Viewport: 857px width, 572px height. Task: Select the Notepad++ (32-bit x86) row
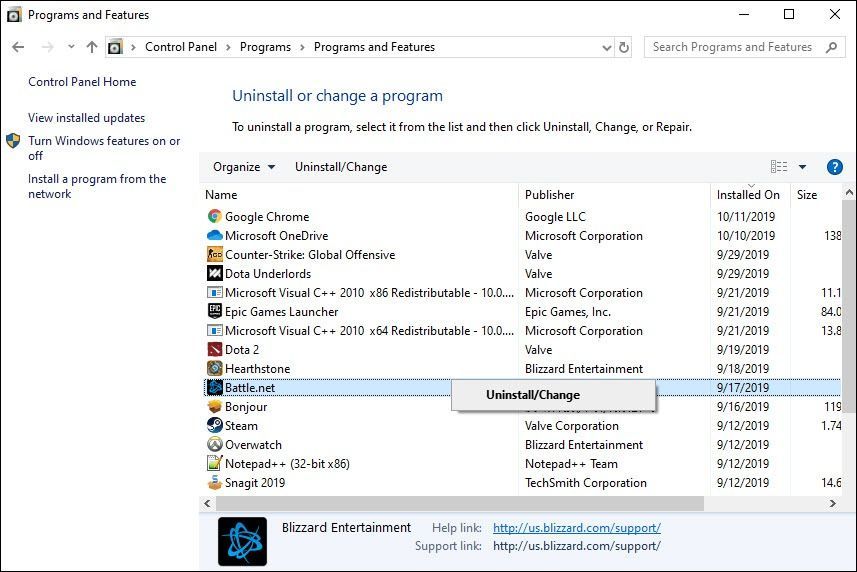click(287, 464)
